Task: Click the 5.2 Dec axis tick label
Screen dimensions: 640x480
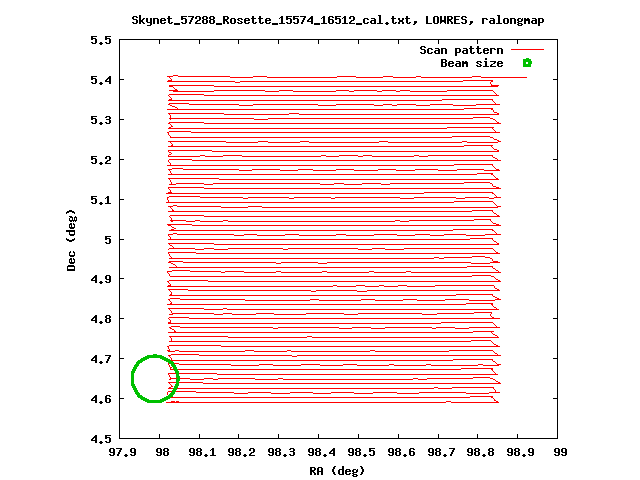Action: (x=100, y=160)
